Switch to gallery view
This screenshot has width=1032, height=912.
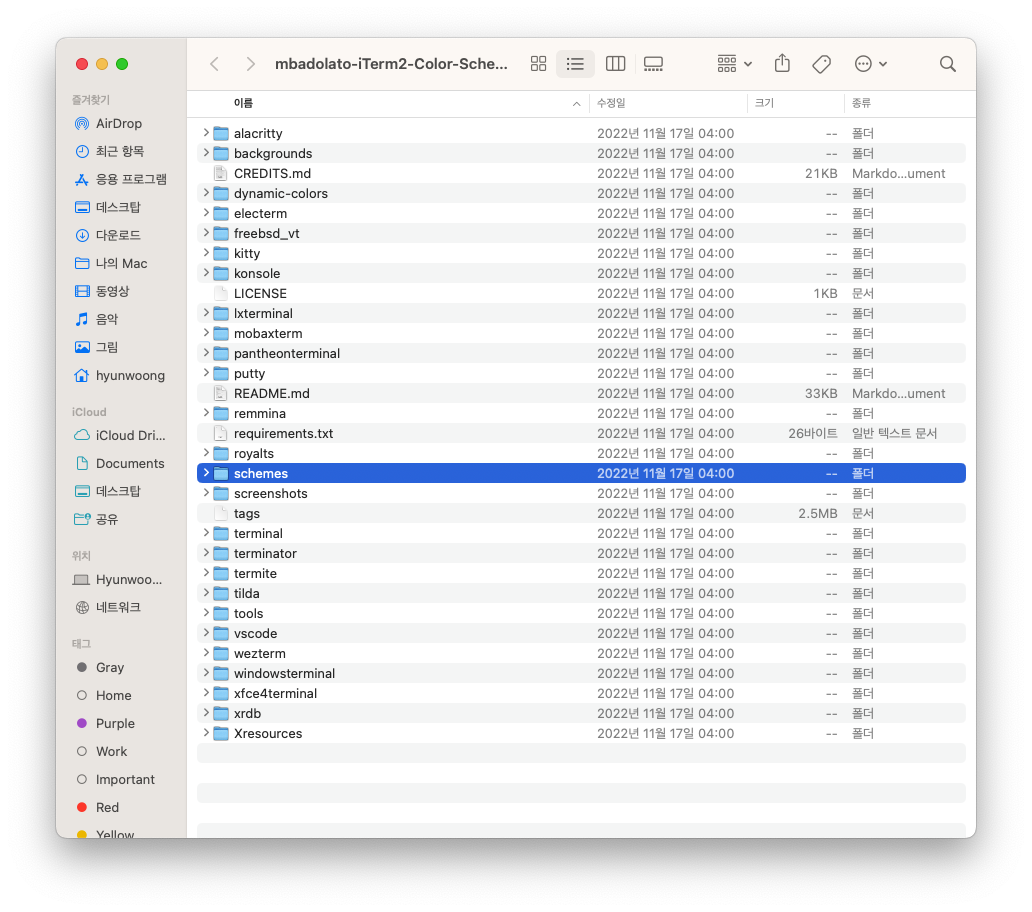tap(653, 64)
